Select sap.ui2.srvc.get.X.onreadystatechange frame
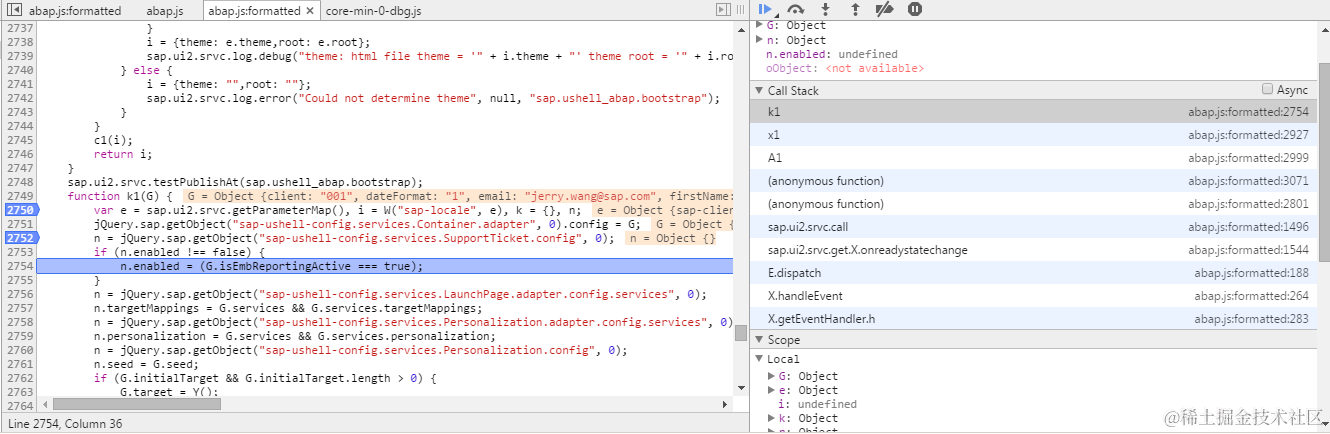 click(1034, 250)
